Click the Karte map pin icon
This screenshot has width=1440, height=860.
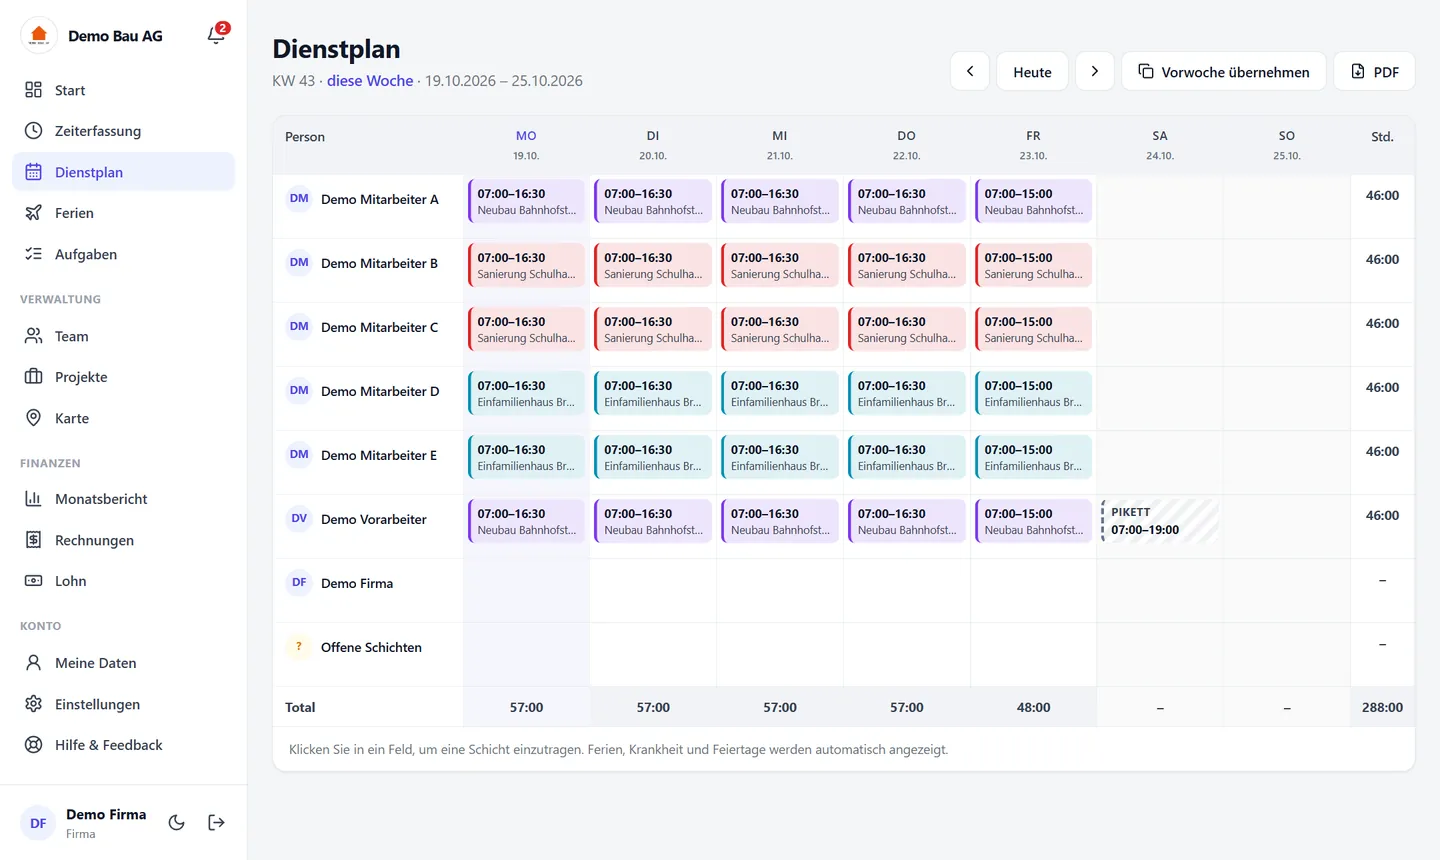33,418
